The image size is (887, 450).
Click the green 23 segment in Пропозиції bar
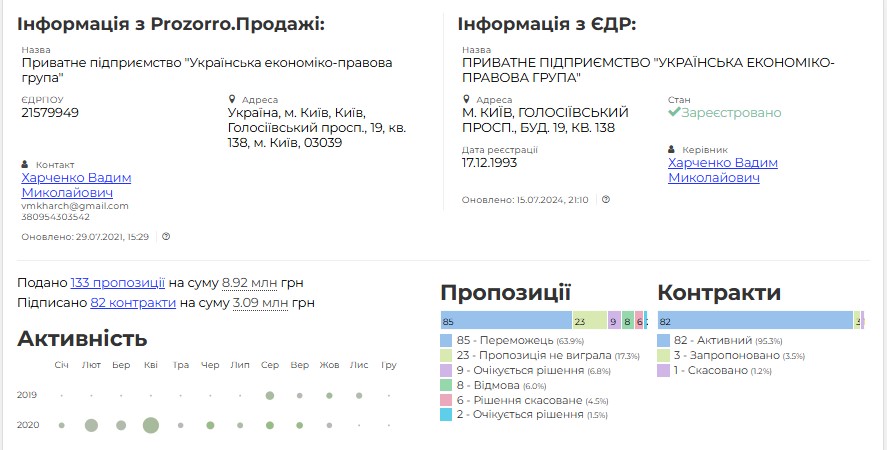(x=590, y=320)
